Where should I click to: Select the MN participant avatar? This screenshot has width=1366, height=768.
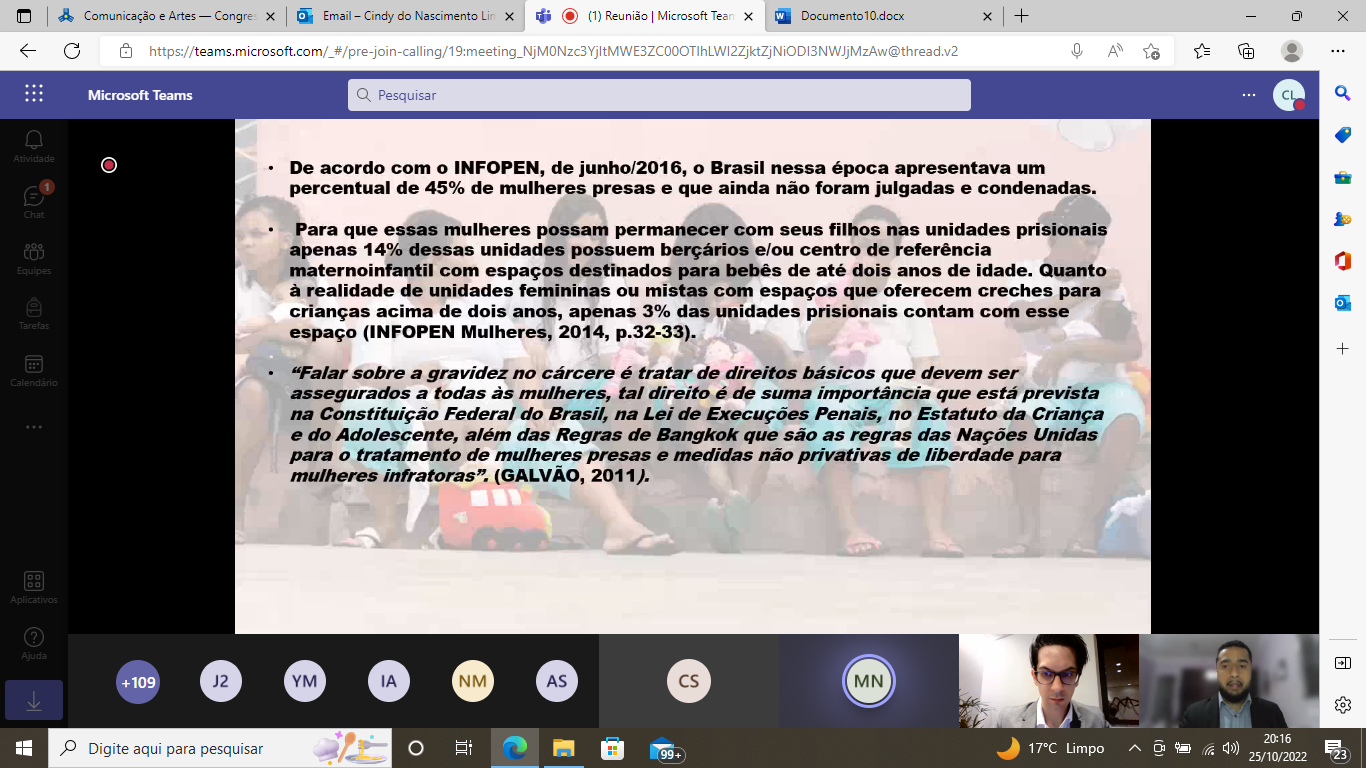(868, 682)
